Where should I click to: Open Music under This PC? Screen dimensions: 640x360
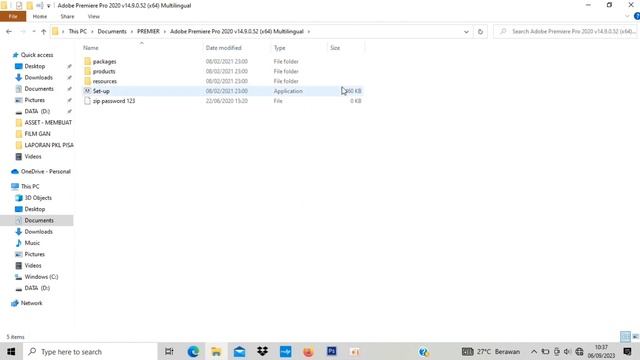(32, 243)
